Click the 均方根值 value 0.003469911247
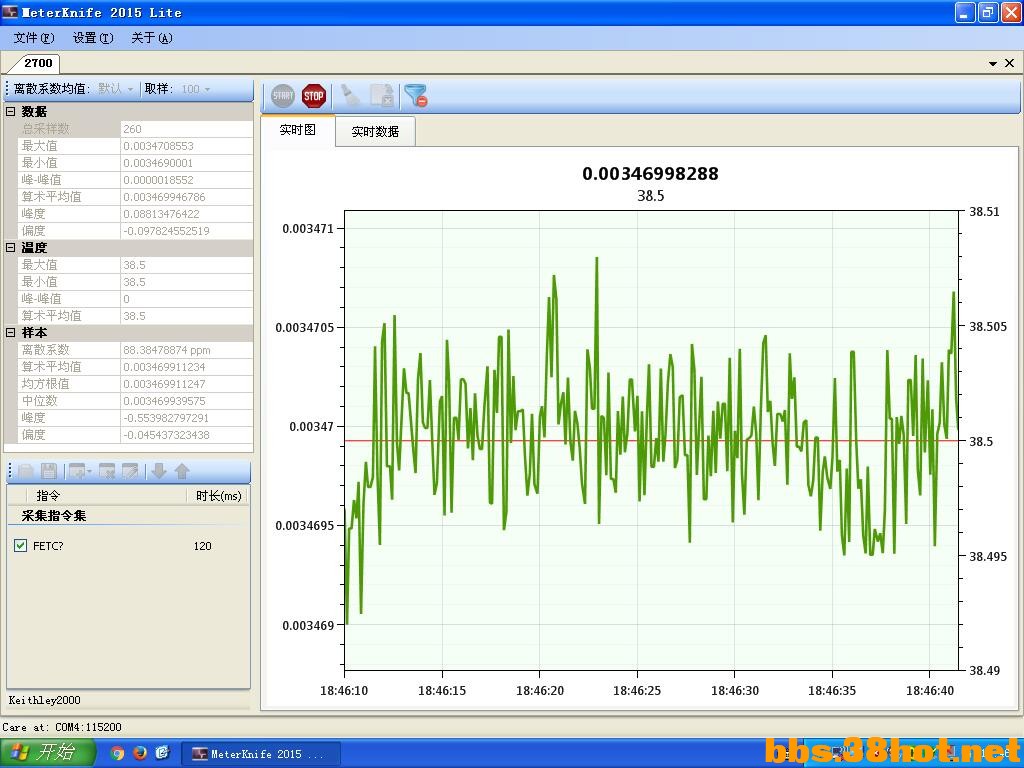1024x768 pixels. (x=186, y=383)
